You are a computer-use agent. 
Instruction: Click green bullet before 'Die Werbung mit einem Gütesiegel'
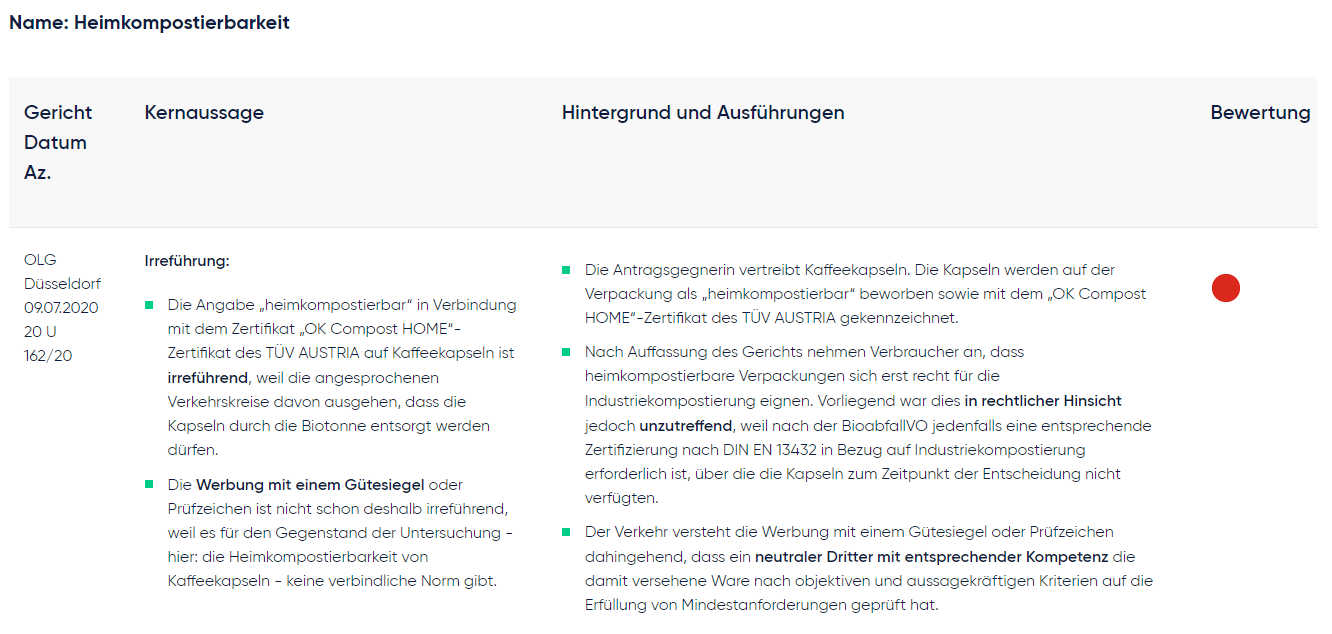(149, 485)
